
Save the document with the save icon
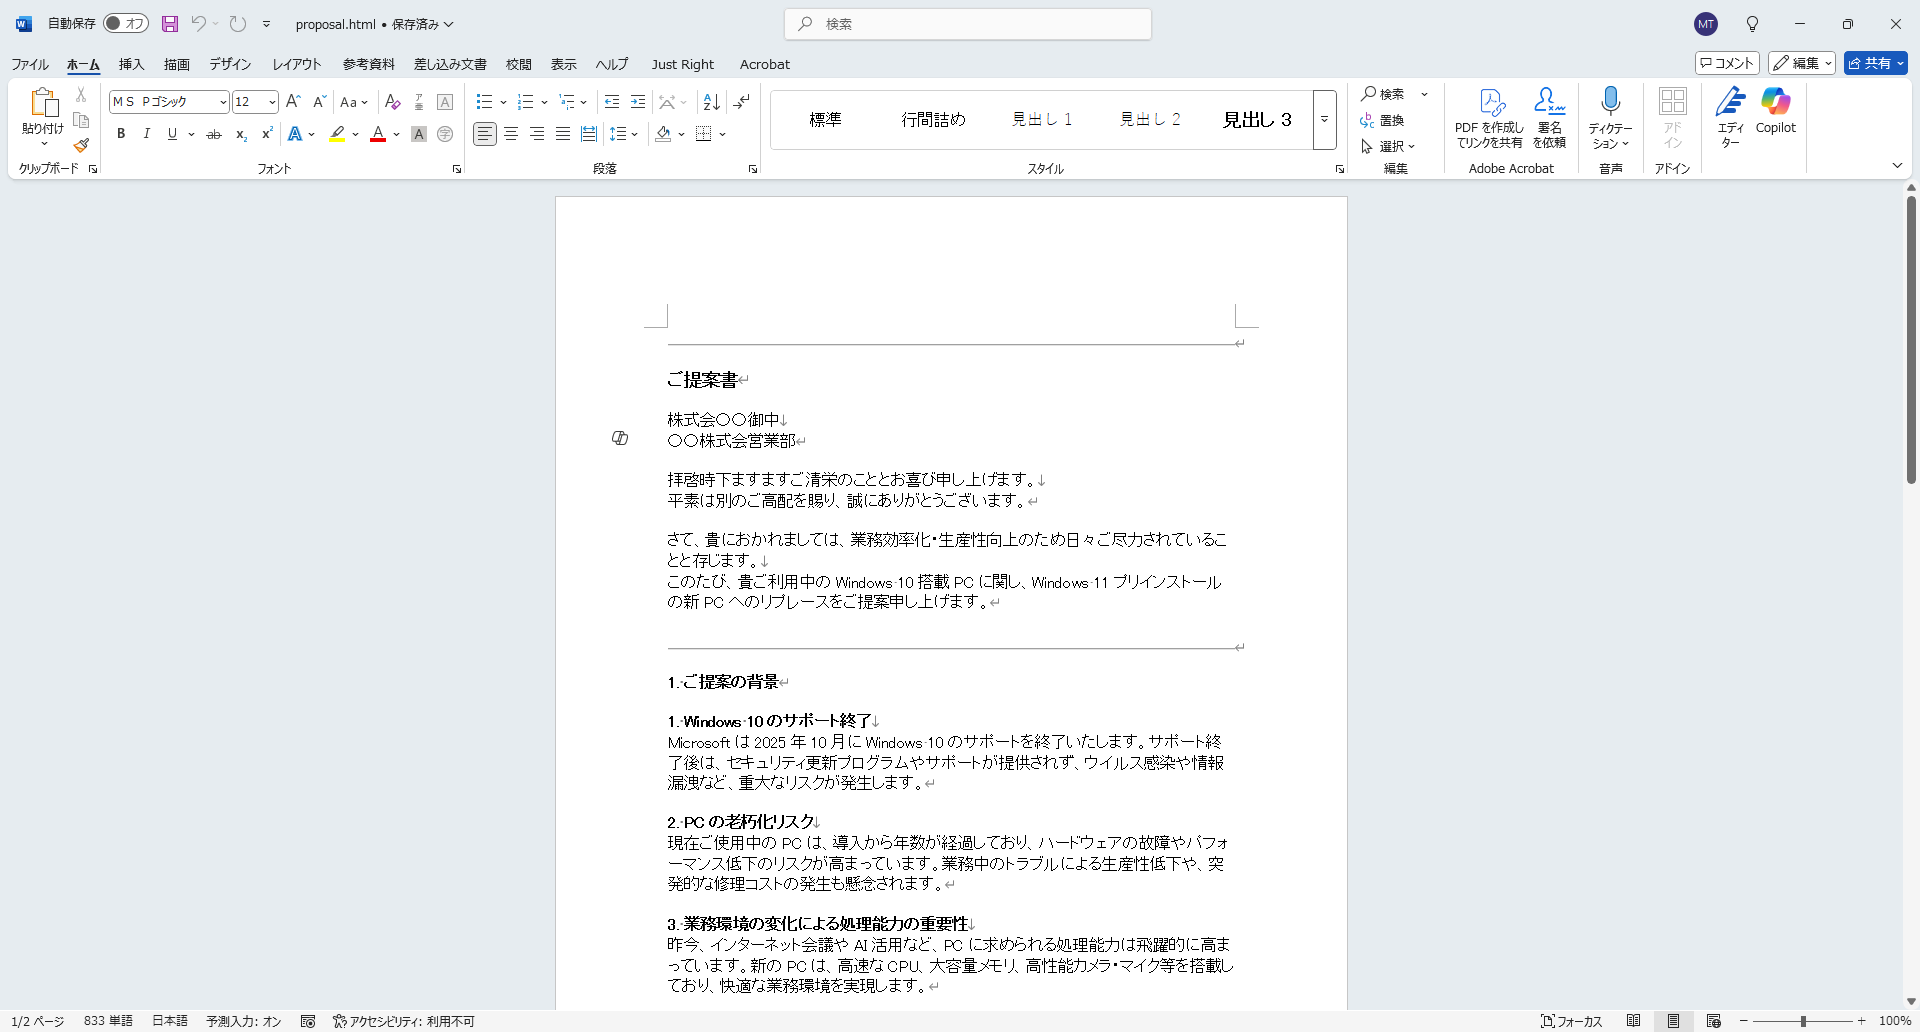169,24
